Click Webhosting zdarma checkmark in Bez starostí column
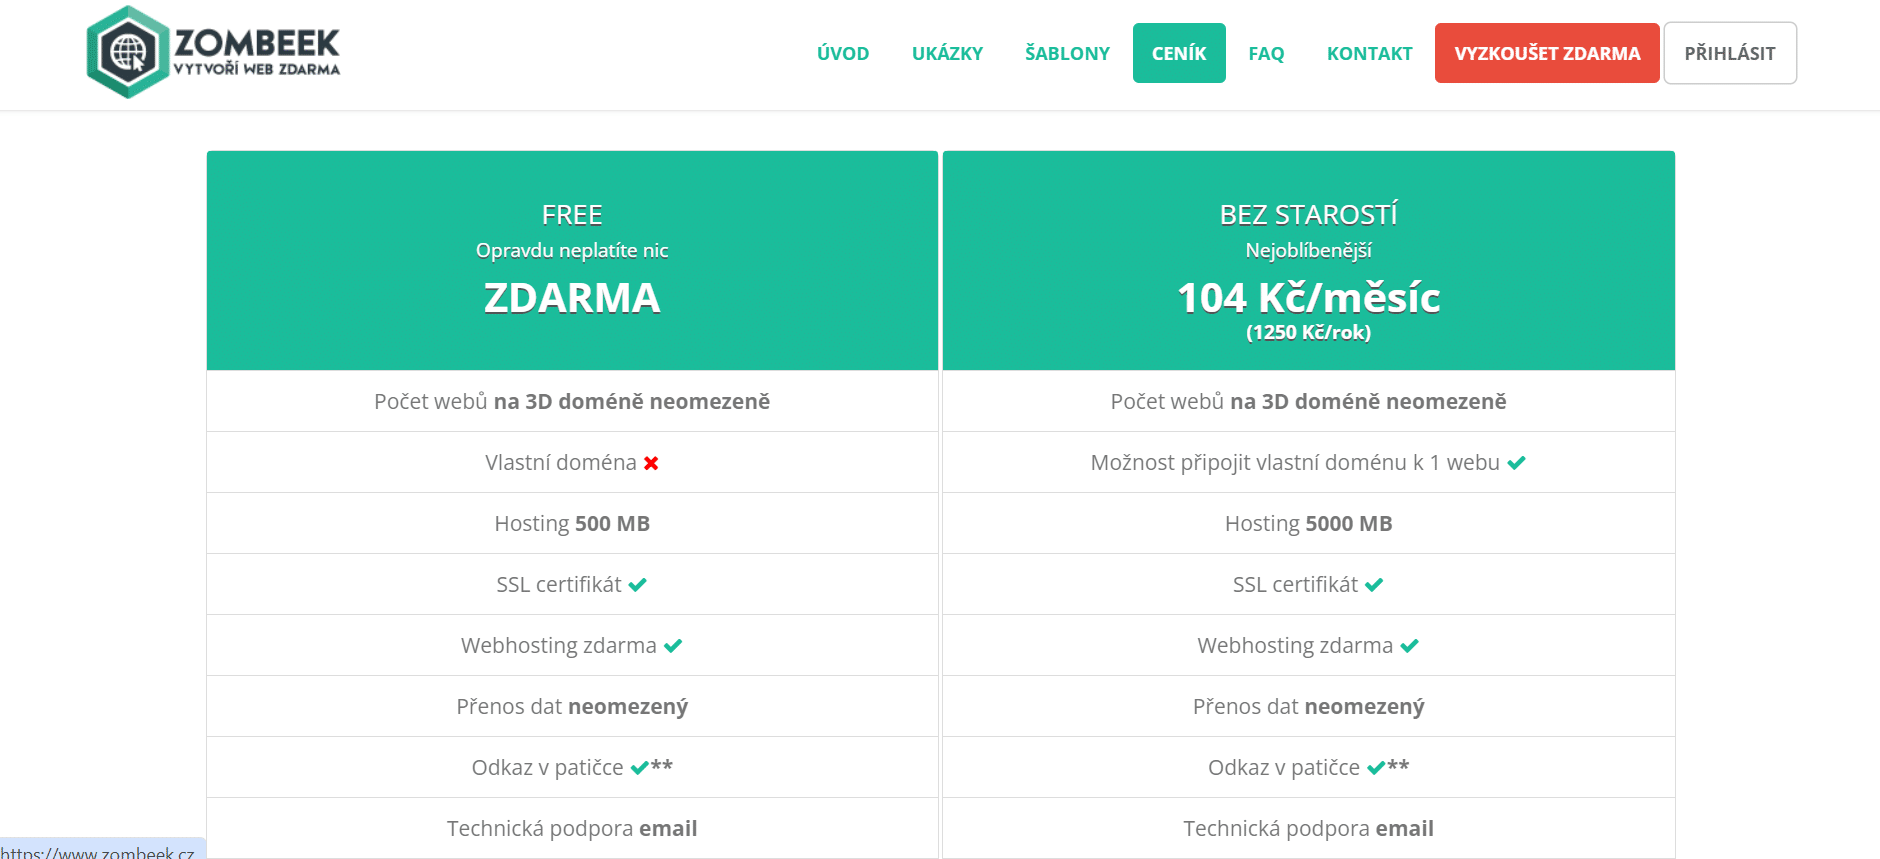The width and height of the screenshot is (1880, 859). [1409, 646]
